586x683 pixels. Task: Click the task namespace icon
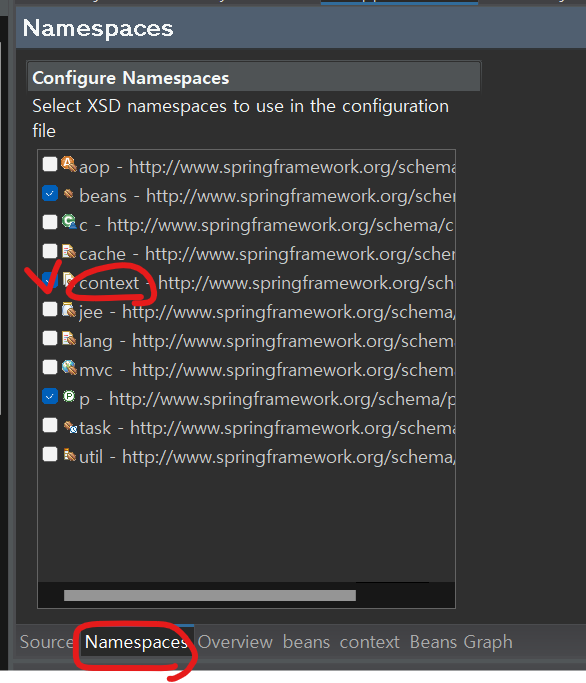(70, 427)
